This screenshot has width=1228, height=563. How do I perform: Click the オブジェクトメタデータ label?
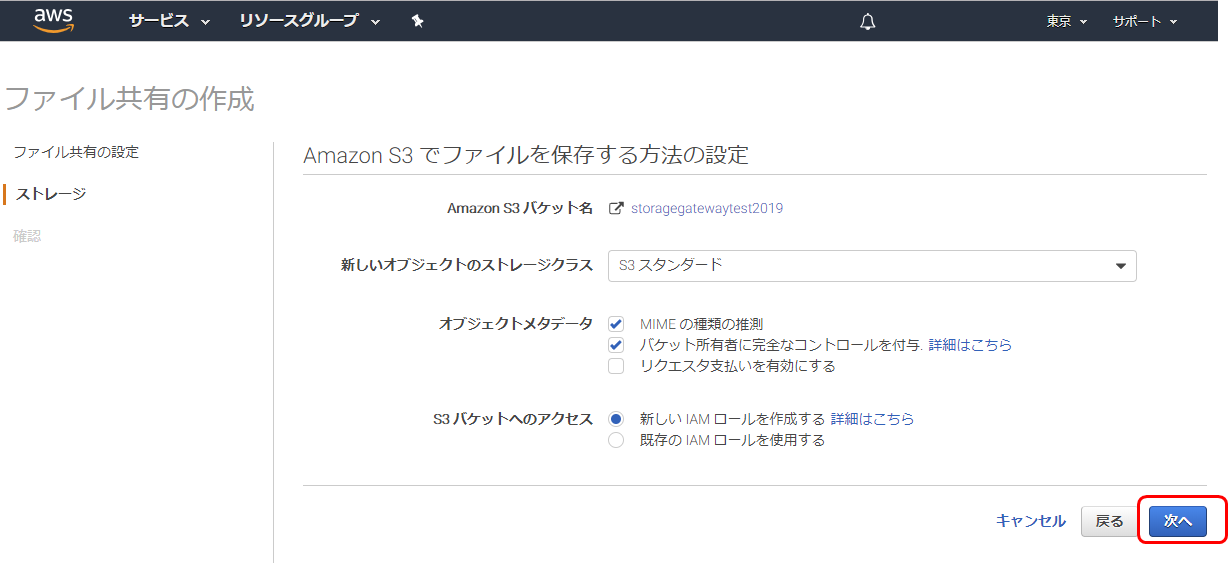516,324
